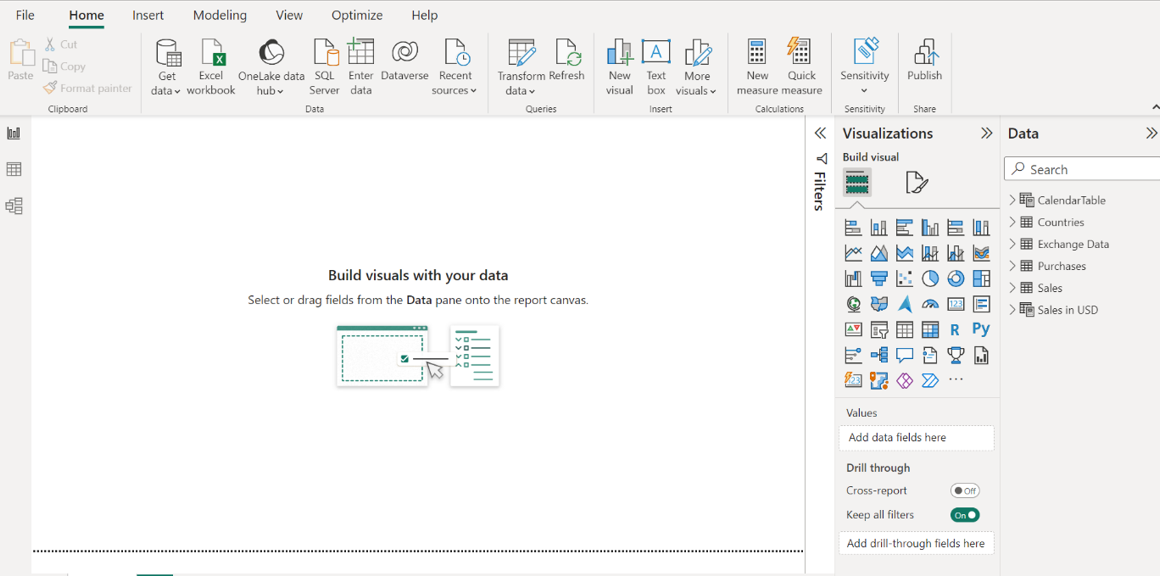Turn off Keep all filters toggle
The width and height of the screenshot is (1160, 576).
(x=964, y=515)
